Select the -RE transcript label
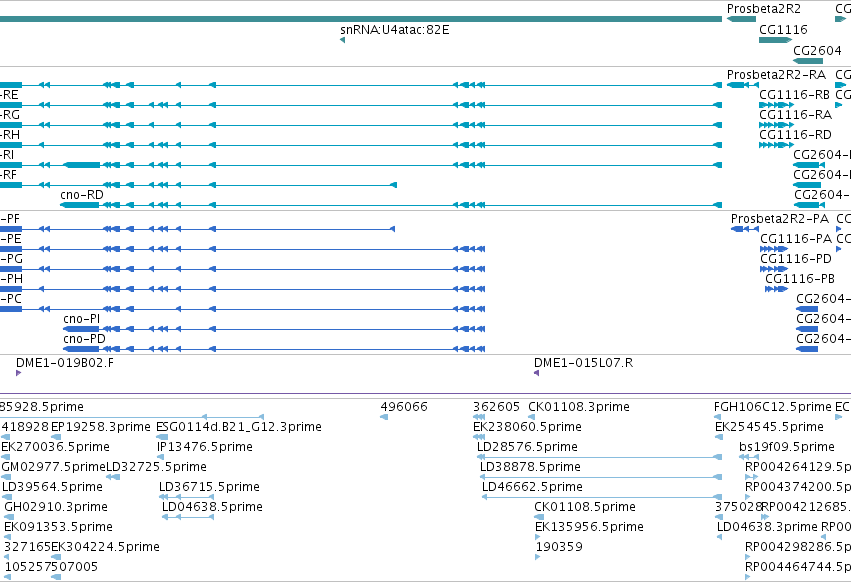The image size is (851, 582). coord(10,94)
